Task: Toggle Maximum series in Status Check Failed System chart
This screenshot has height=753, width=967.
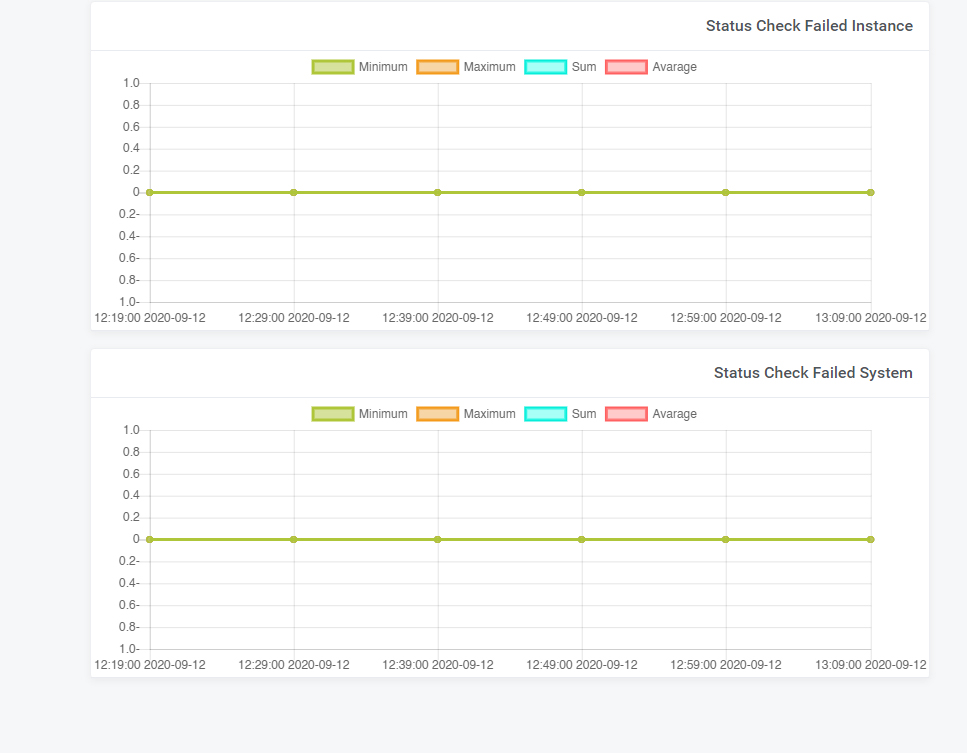Action: pyautogui.click(x=466, y=414)
